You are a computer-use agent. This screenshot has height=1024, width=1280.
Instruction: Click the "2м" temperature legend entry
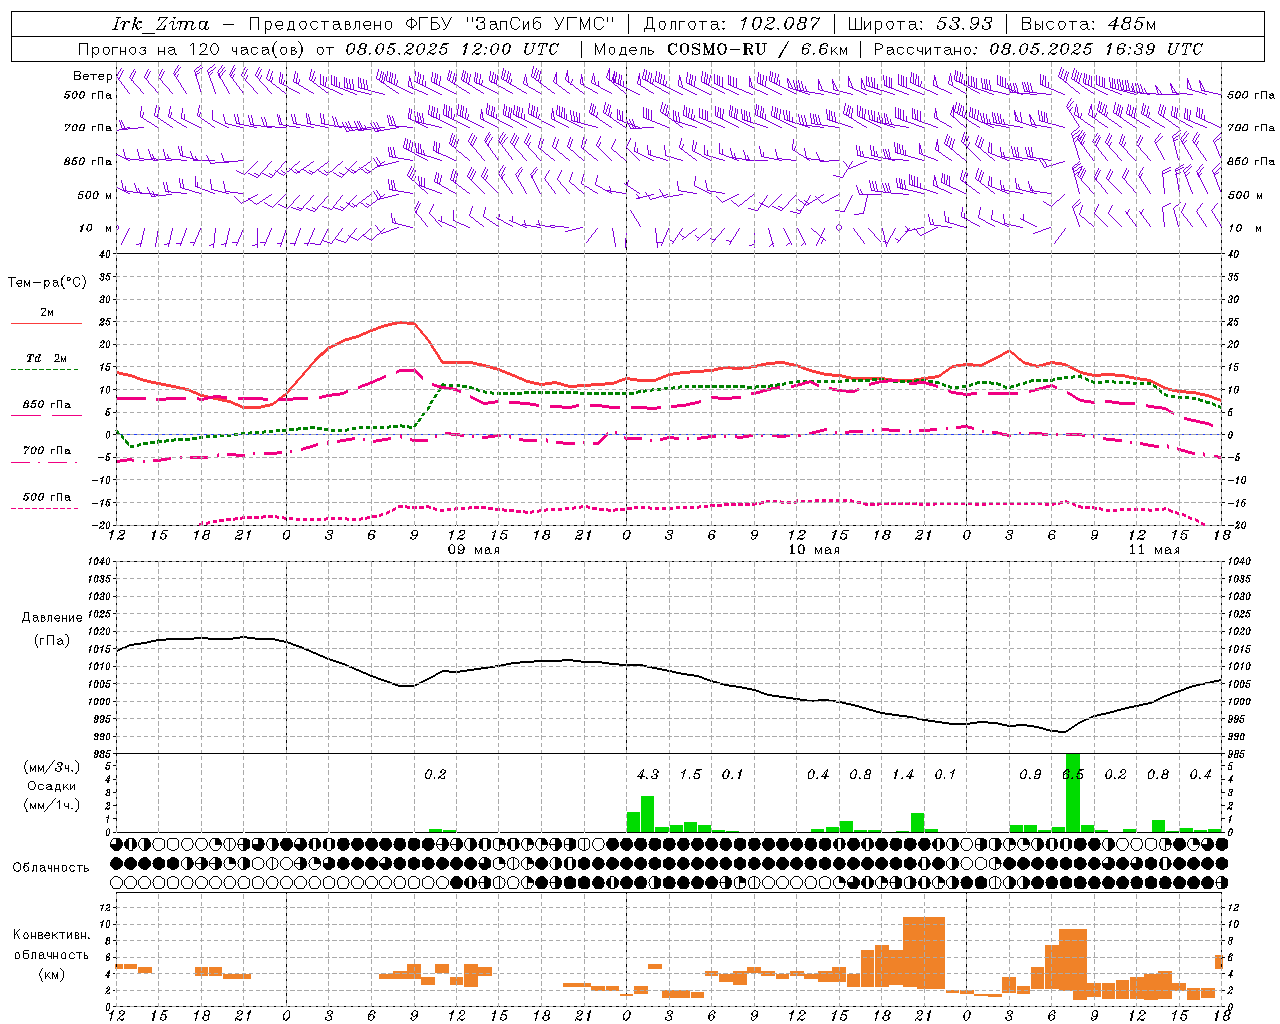(x=47, y=312)
